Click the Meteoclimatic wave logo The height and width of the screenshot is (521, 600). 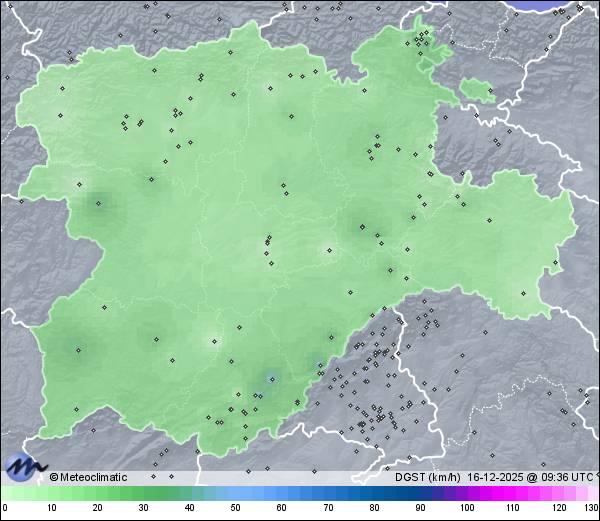(x=25, y=466)
